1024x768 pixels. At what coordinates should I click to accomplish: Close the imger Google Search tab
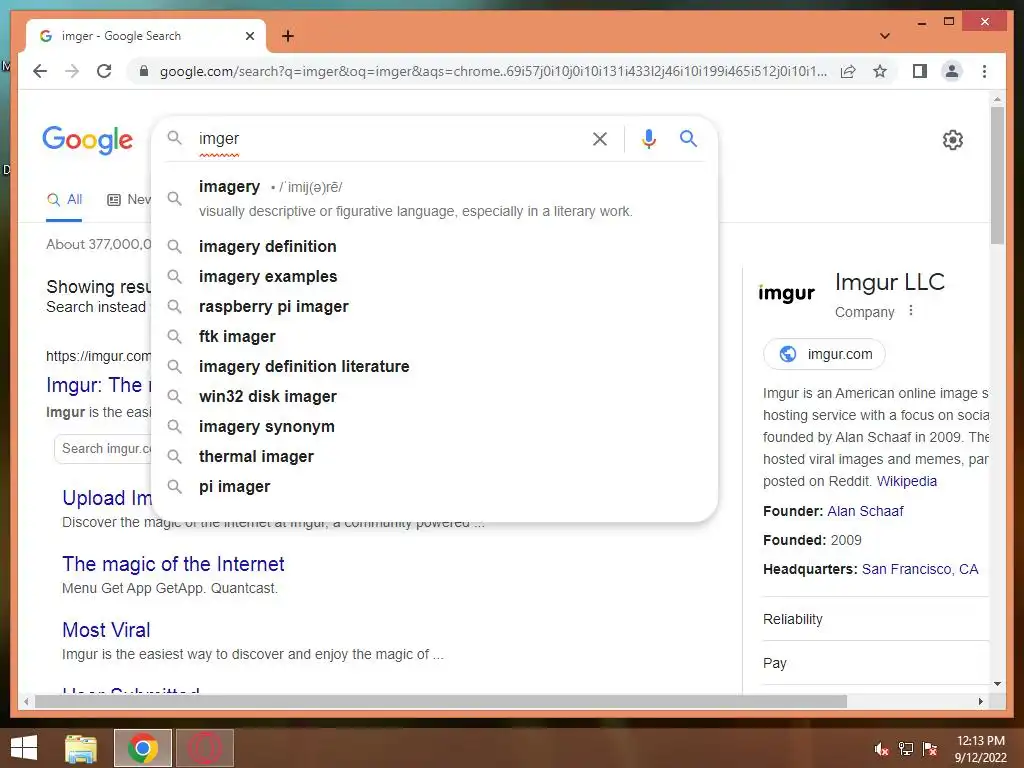(x=249, y=36)
